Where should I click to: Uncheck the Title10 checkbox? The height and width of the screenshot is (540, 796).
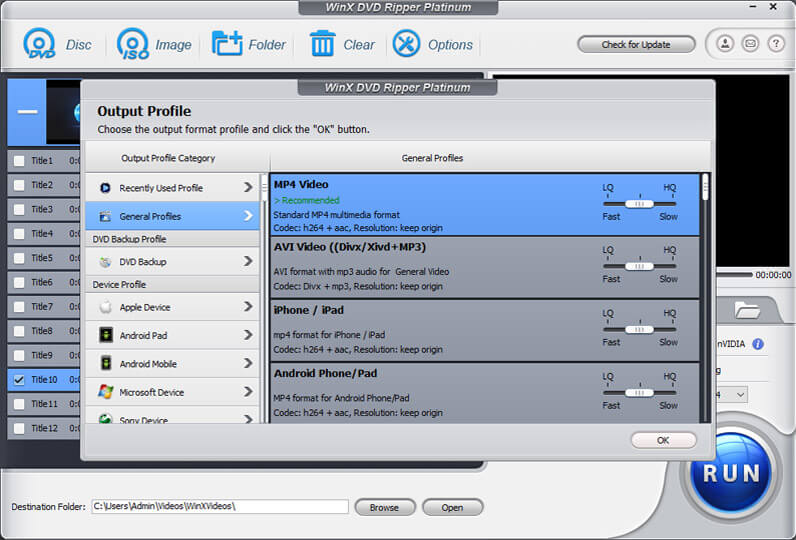coord(19,380)
